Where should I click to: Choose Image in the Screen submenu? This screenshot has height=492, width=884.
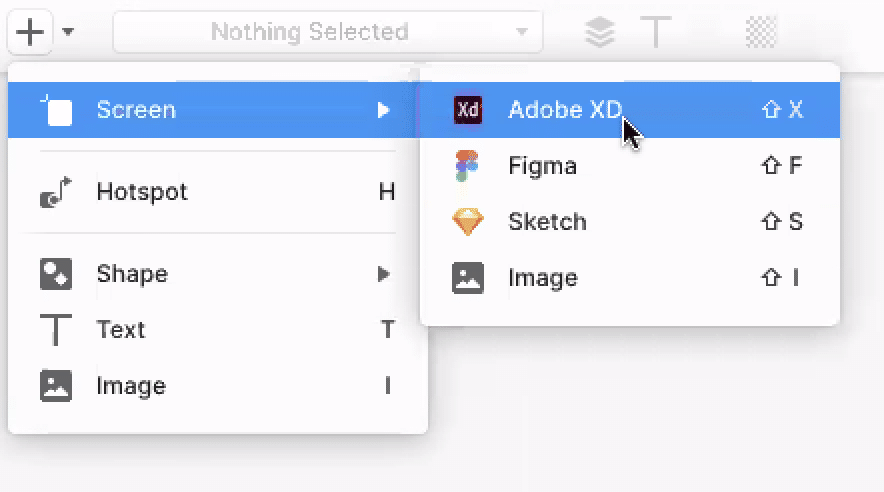click(542, 278)
